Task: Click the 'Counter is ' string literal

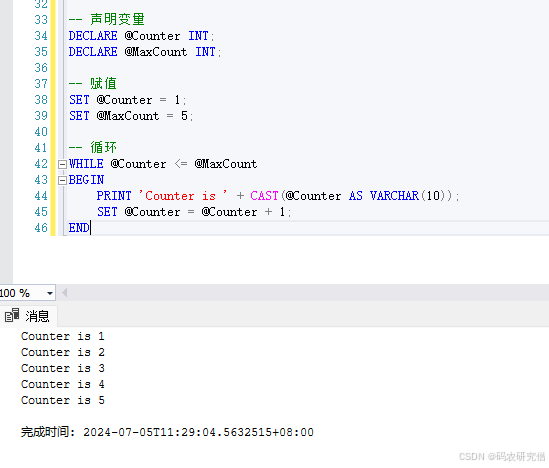Action: pyautogui.click(x=183, y=196)
